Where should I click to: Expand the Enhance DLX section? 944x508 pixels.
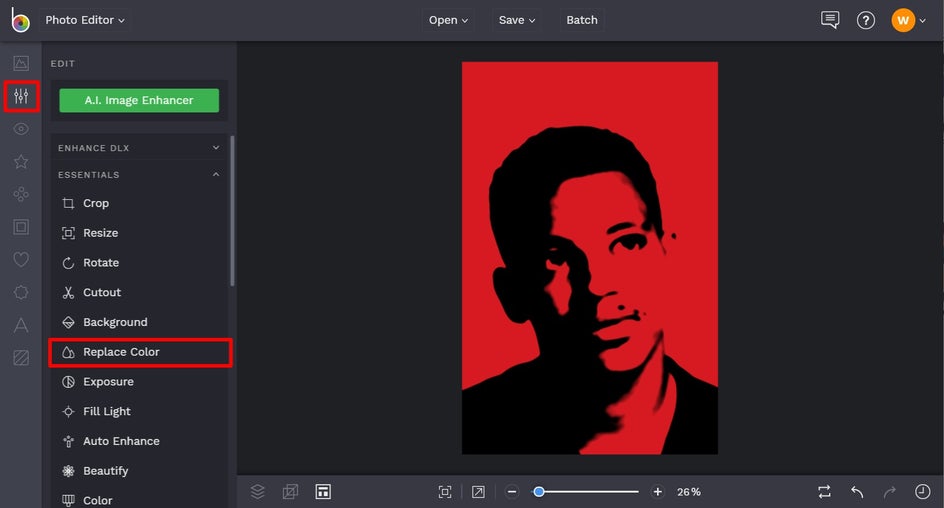click(139, 147)
